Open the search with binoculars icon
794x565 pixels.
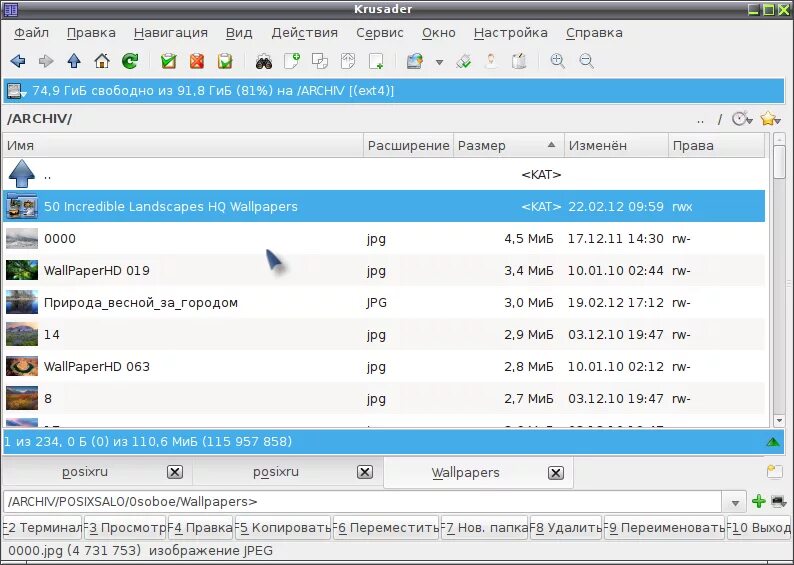(264, 61)
